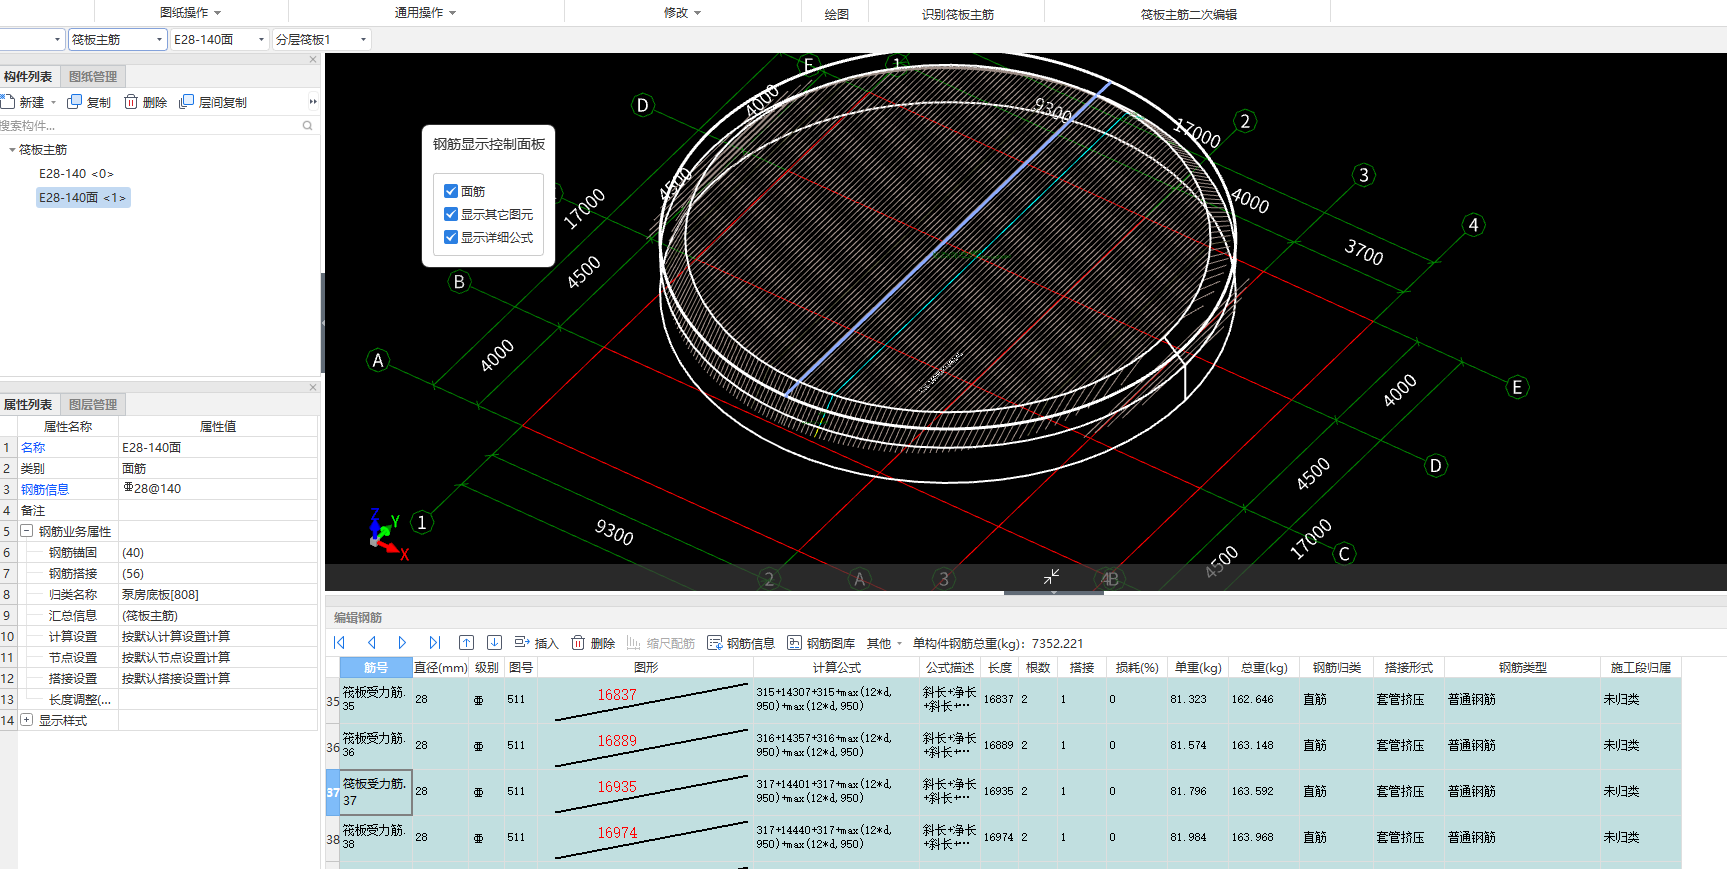Open the 通用操作 menu
Viewport: 1727px width, 869px height.
425,13
